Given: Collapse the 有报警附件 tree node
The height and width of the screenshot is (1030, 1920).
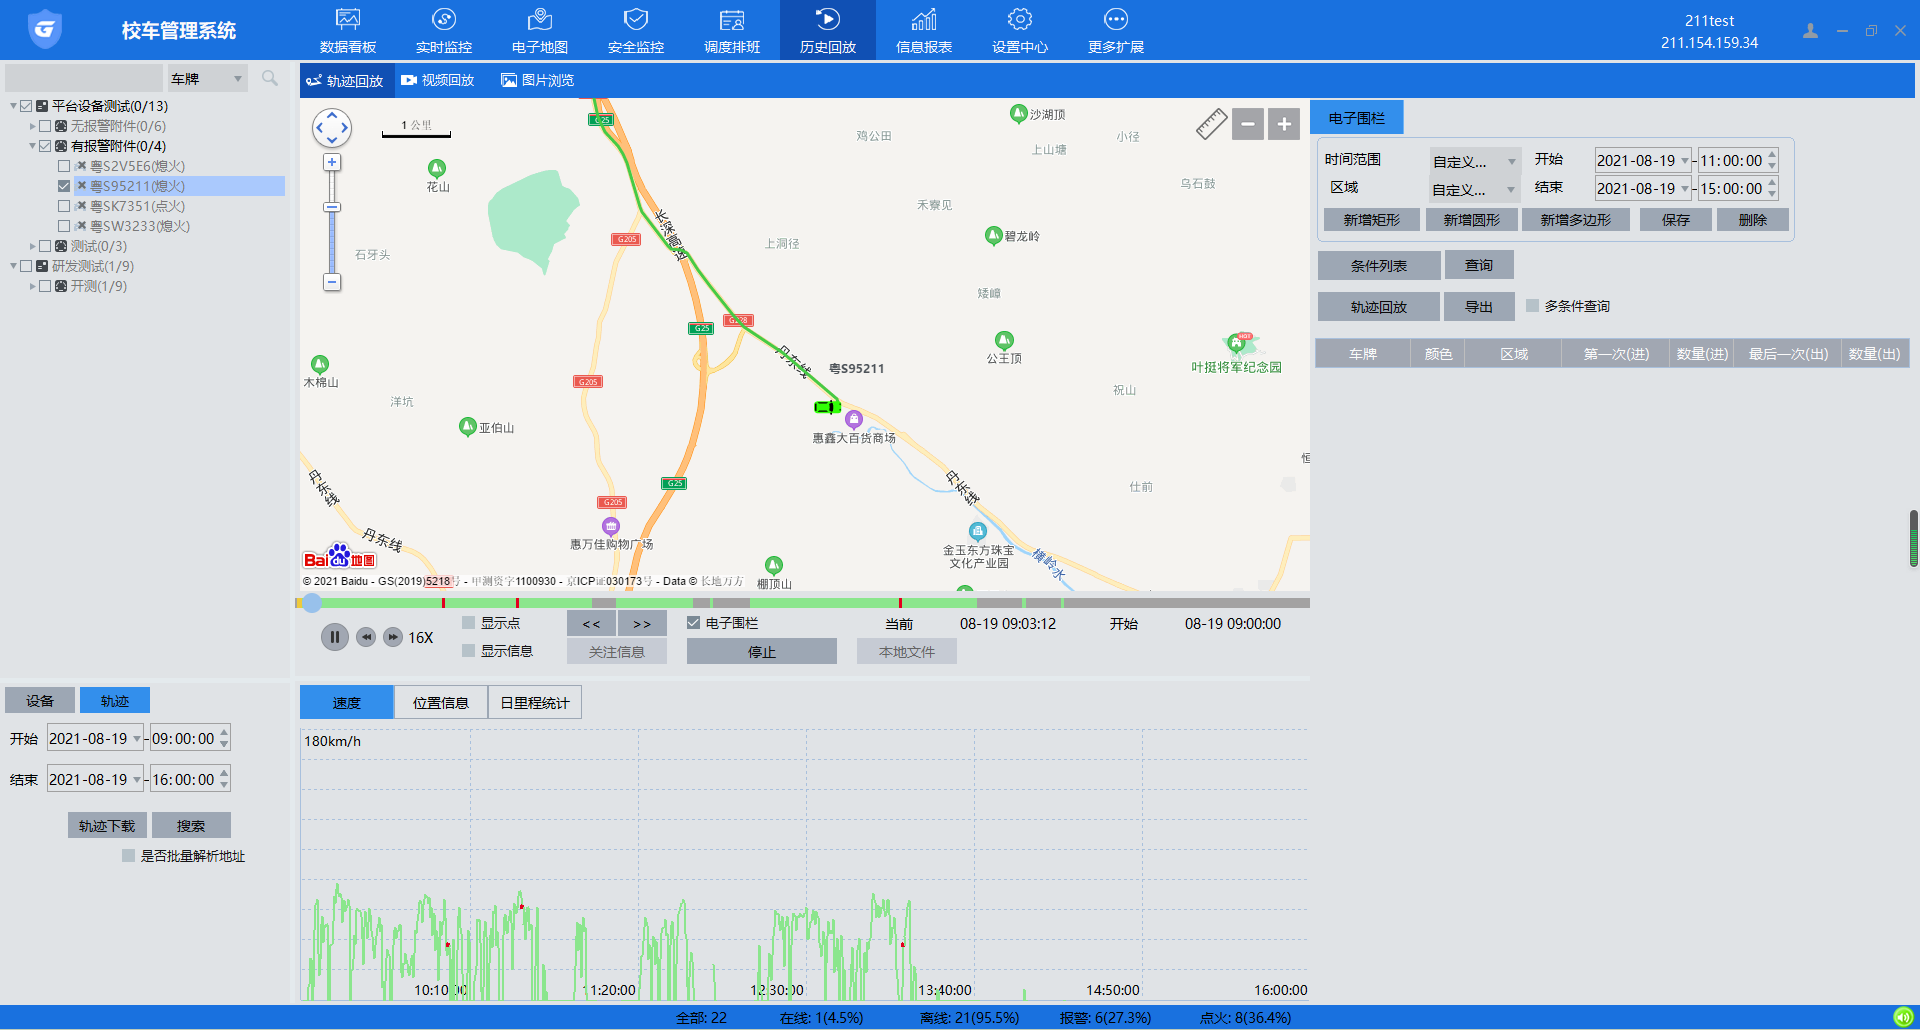Looking at the screenshot, I should (x=32, y=146).
